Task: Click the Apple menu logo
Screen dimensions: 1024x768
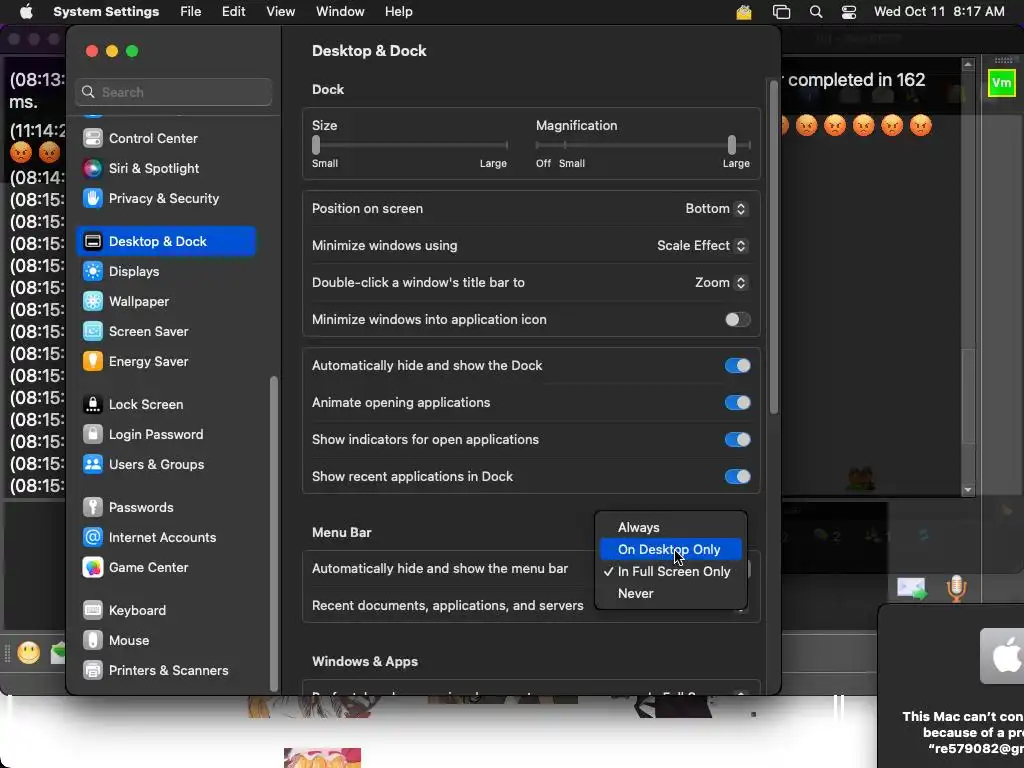Action: [x=26, y=12]
